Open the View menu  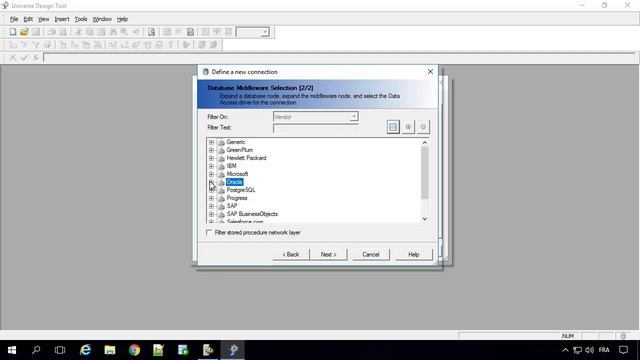(43, 19)
